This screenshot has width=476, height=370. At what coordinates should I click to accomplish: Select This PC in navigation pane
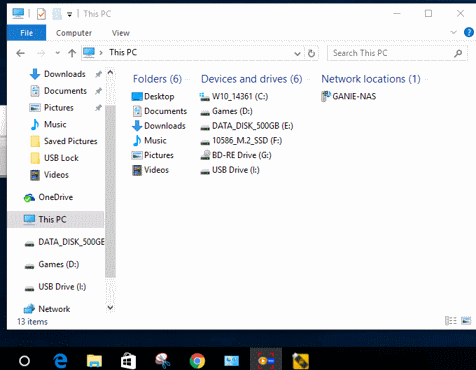(x=55, y=219)
